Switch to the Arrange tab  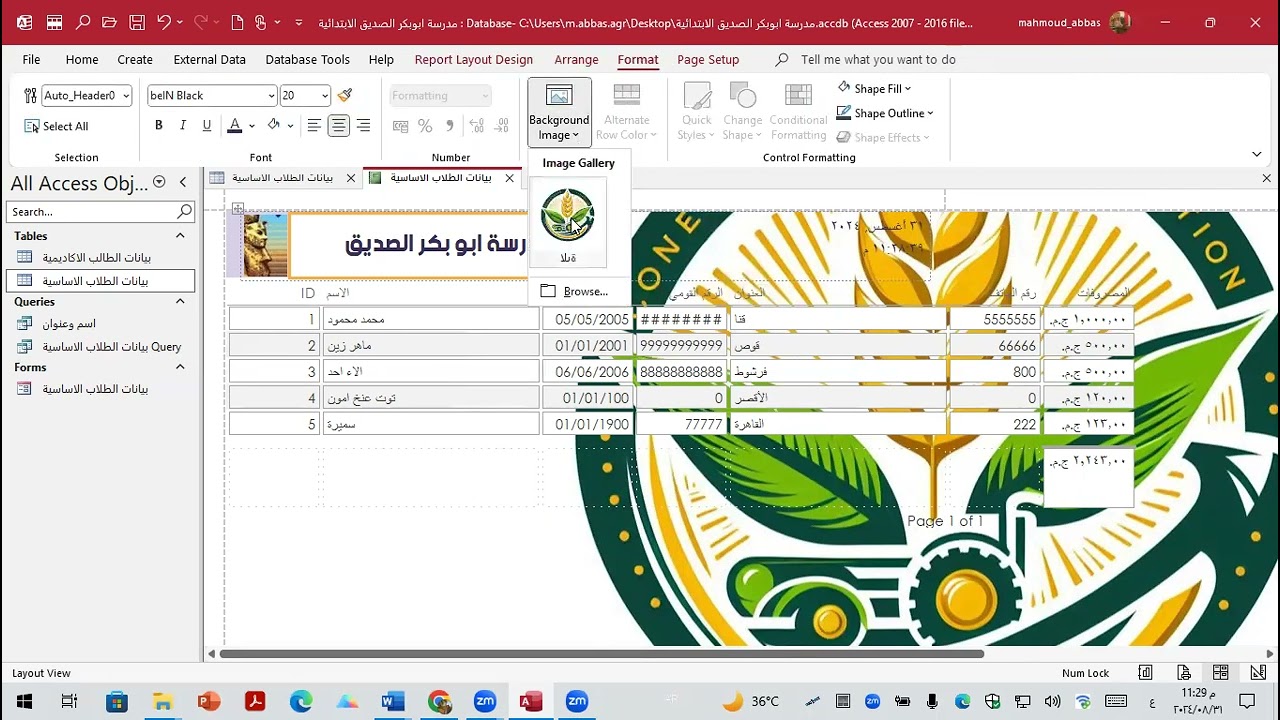coord(576,59)
